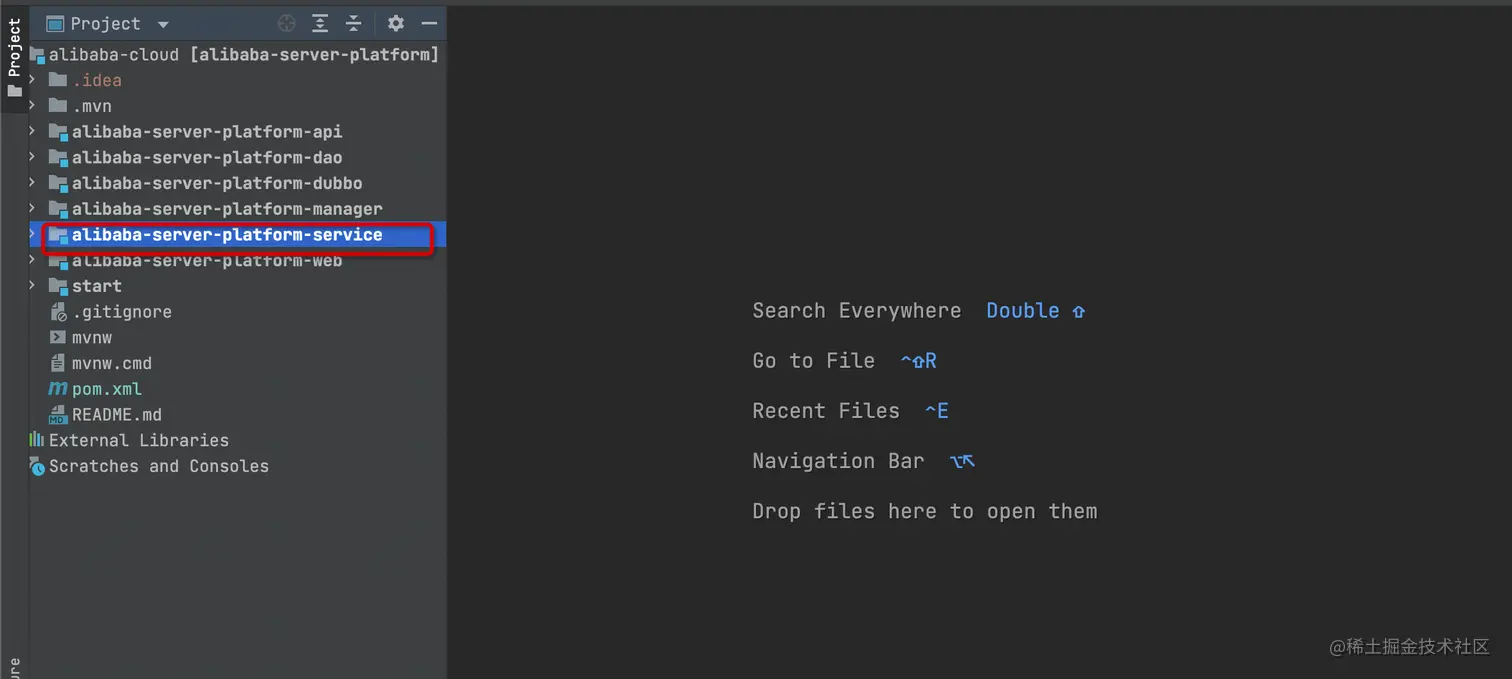Click the pom.xml Maven 'm' icon
Screen dimensions: 1512x679
click(x=58, y=389)
